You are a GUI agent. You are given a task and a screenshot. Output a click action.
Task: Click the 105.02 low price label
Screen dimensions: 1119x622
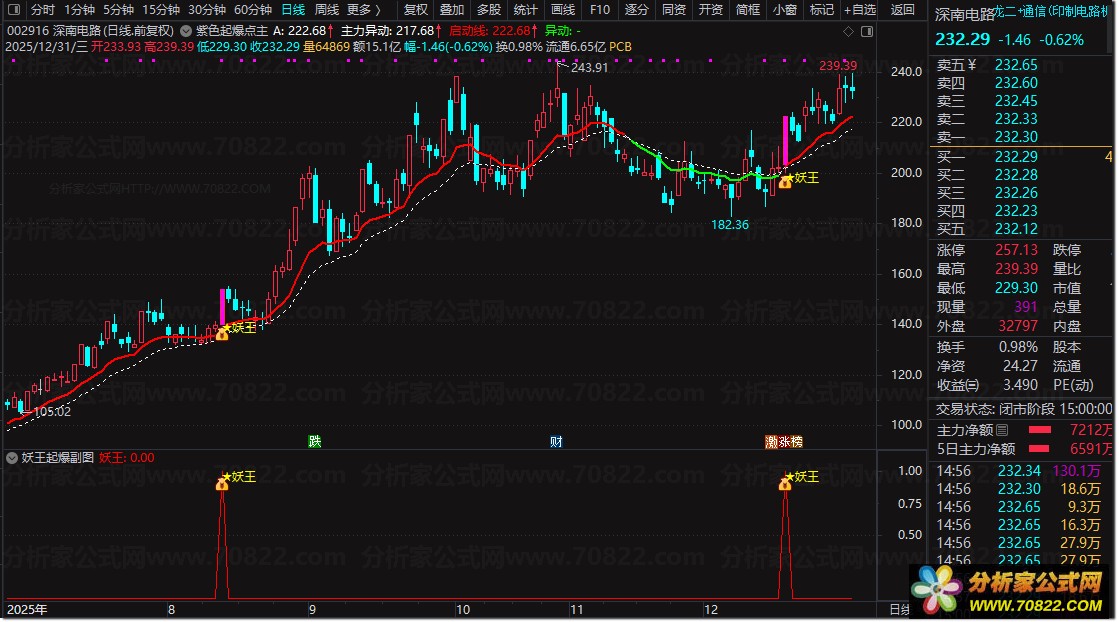click(52, 412)
